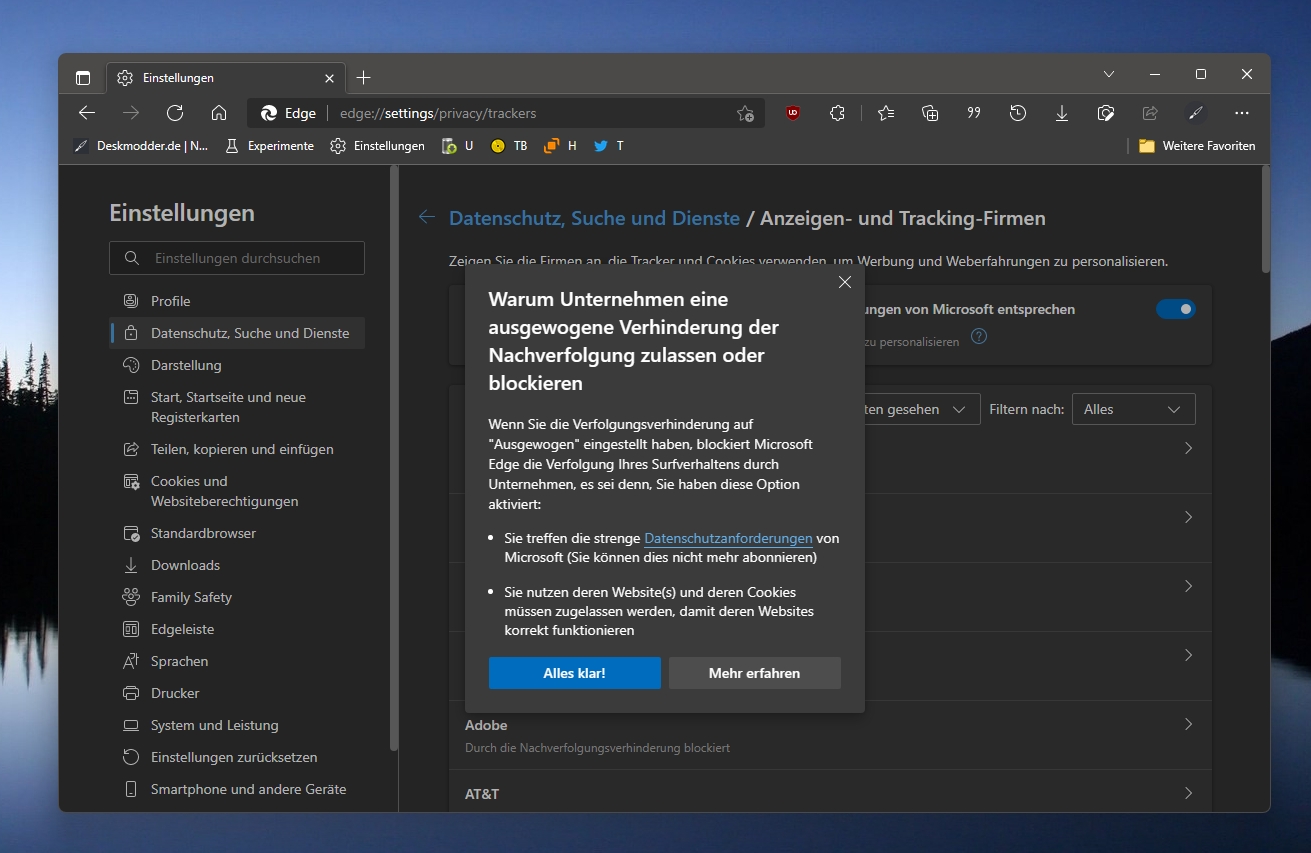Click the settings sidebar scrollbar
This screenshot has width=1311, height=853.
[394, 458]
